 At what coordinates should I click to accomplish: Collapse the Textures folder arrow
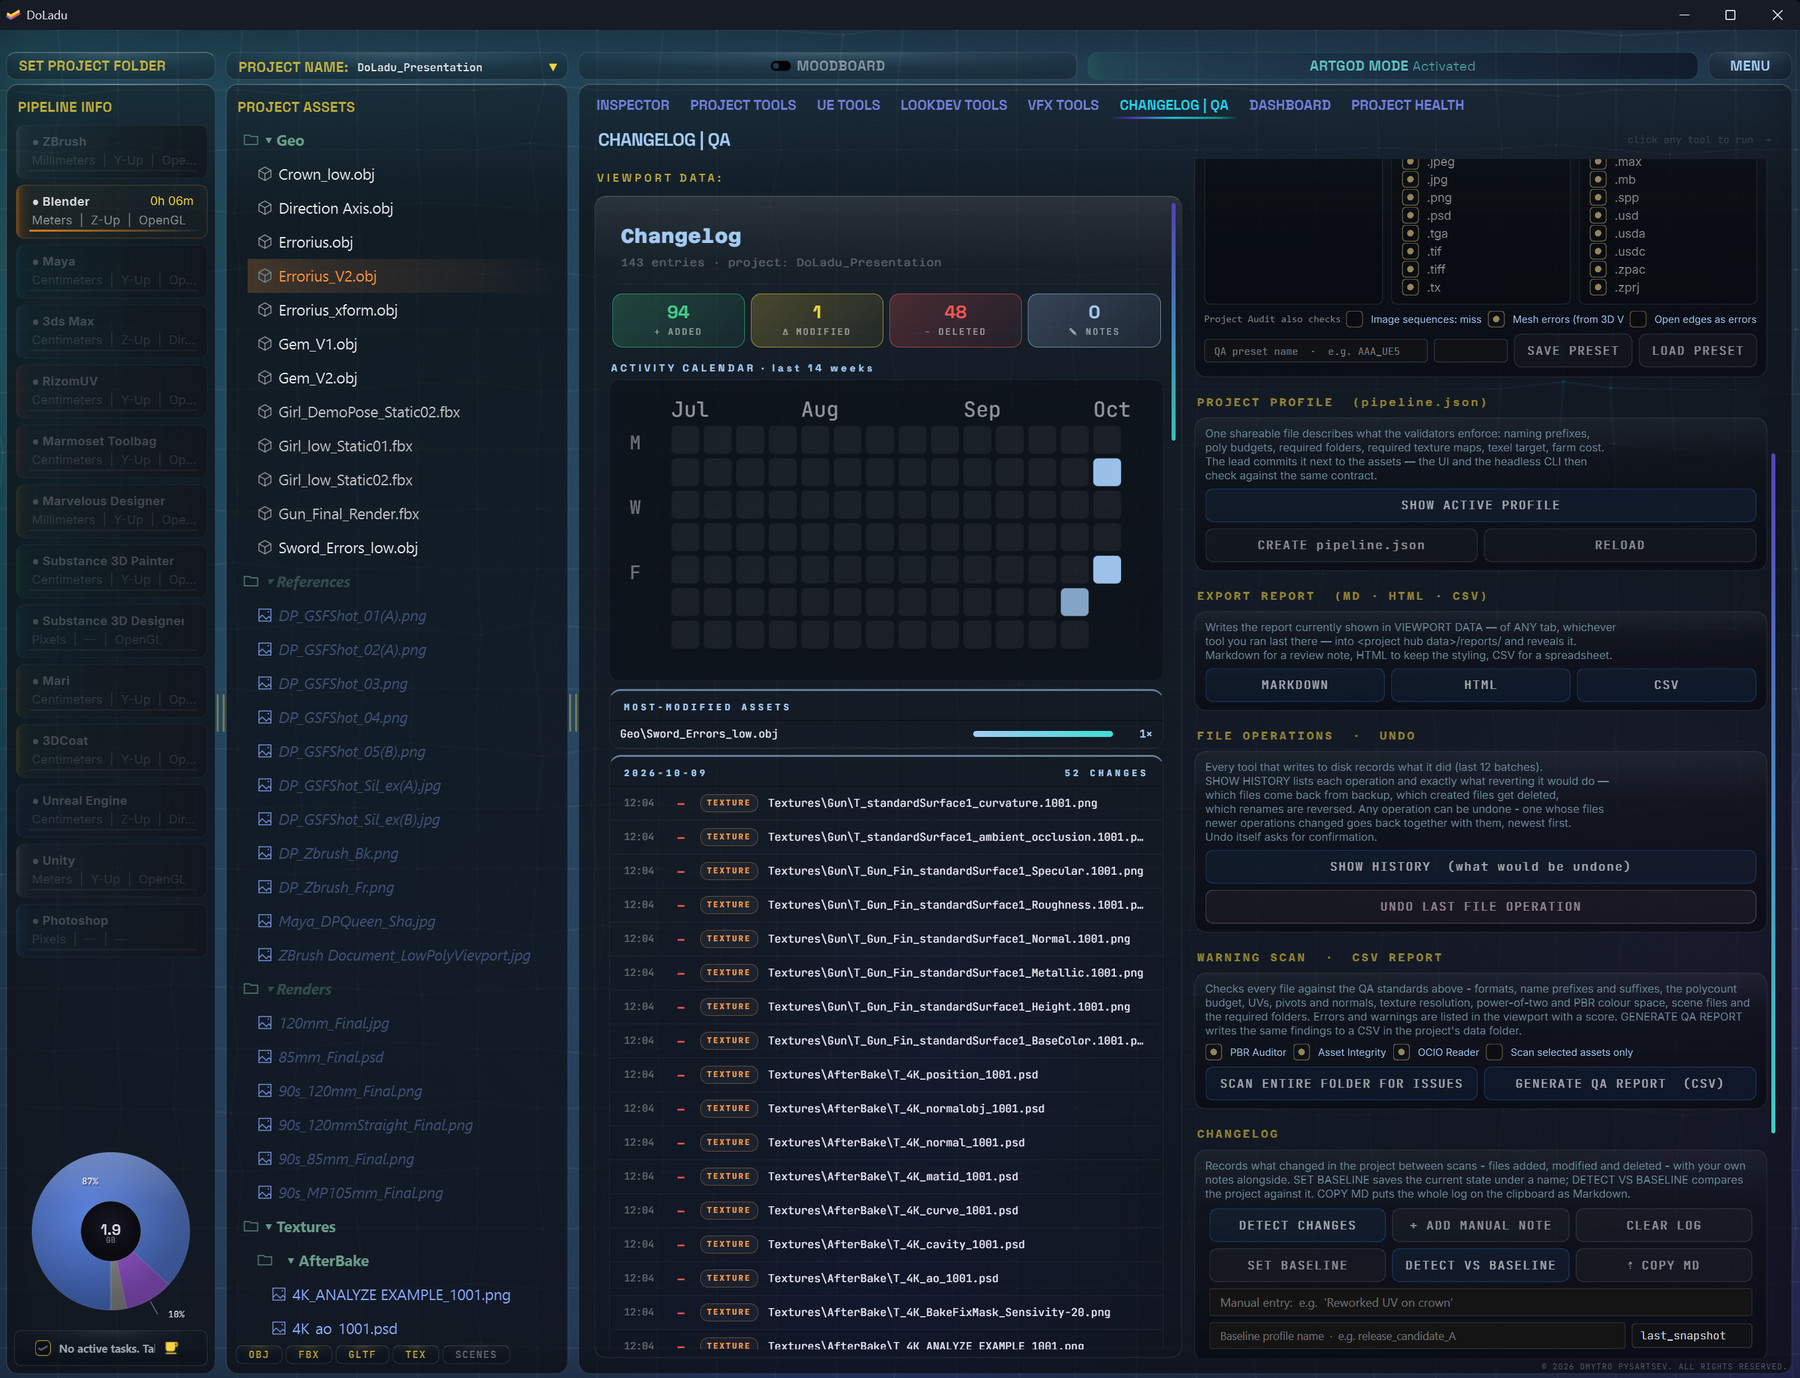point(268,1227)
